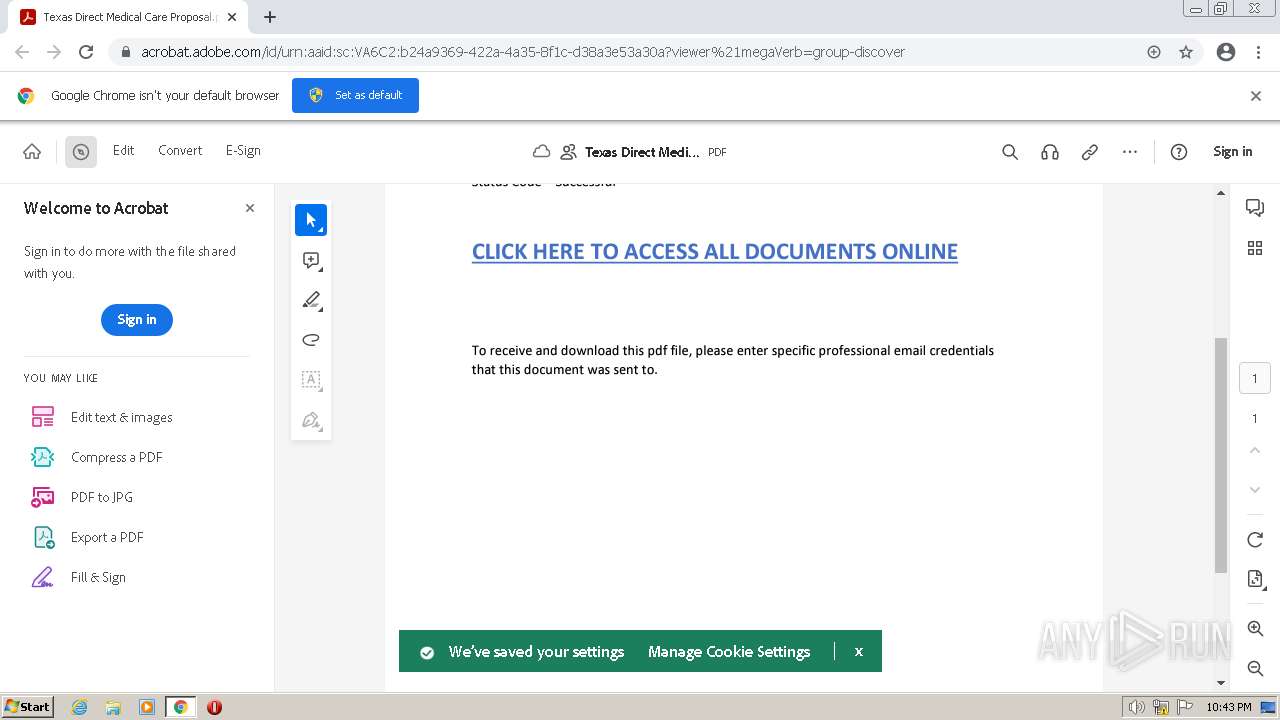Viewport: 1280px width, 720px height.
Task: Close the Welcome to Acrobat panel
Action: (x=250, y=208)
